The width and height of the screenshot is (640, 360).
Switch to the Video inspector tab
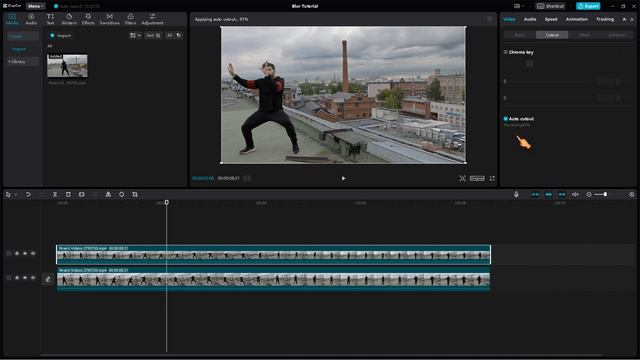click(x=509, y=19)
